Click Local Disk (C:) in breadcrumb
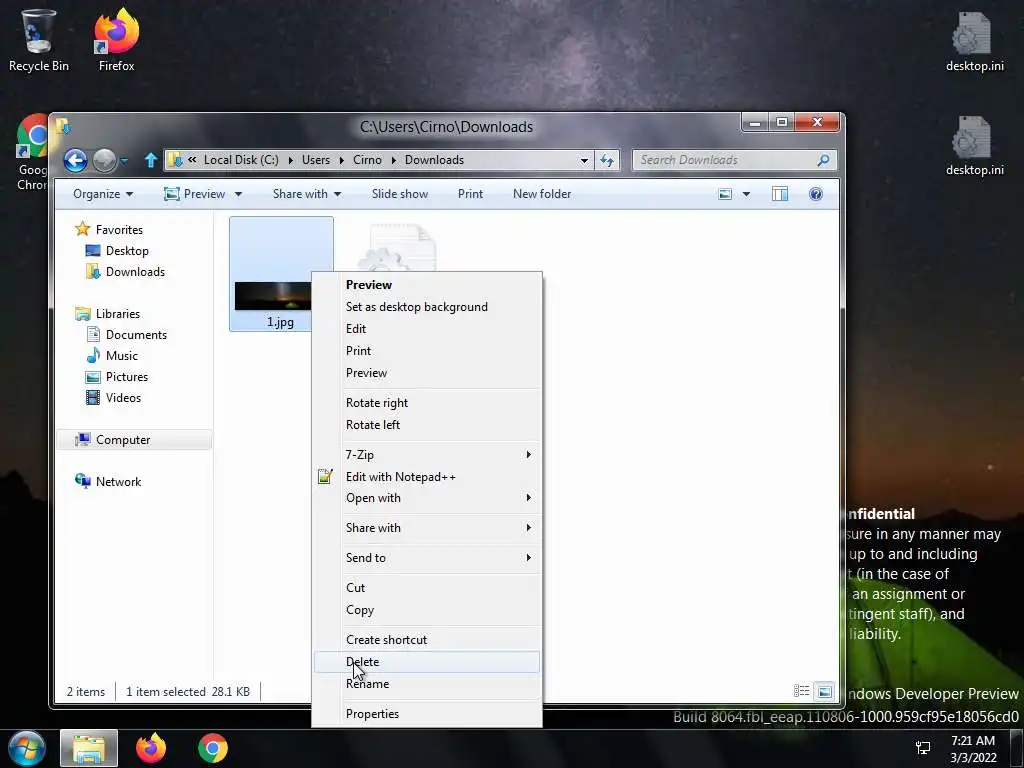Screen dimensions: 1024x768 tap(241, 160)
